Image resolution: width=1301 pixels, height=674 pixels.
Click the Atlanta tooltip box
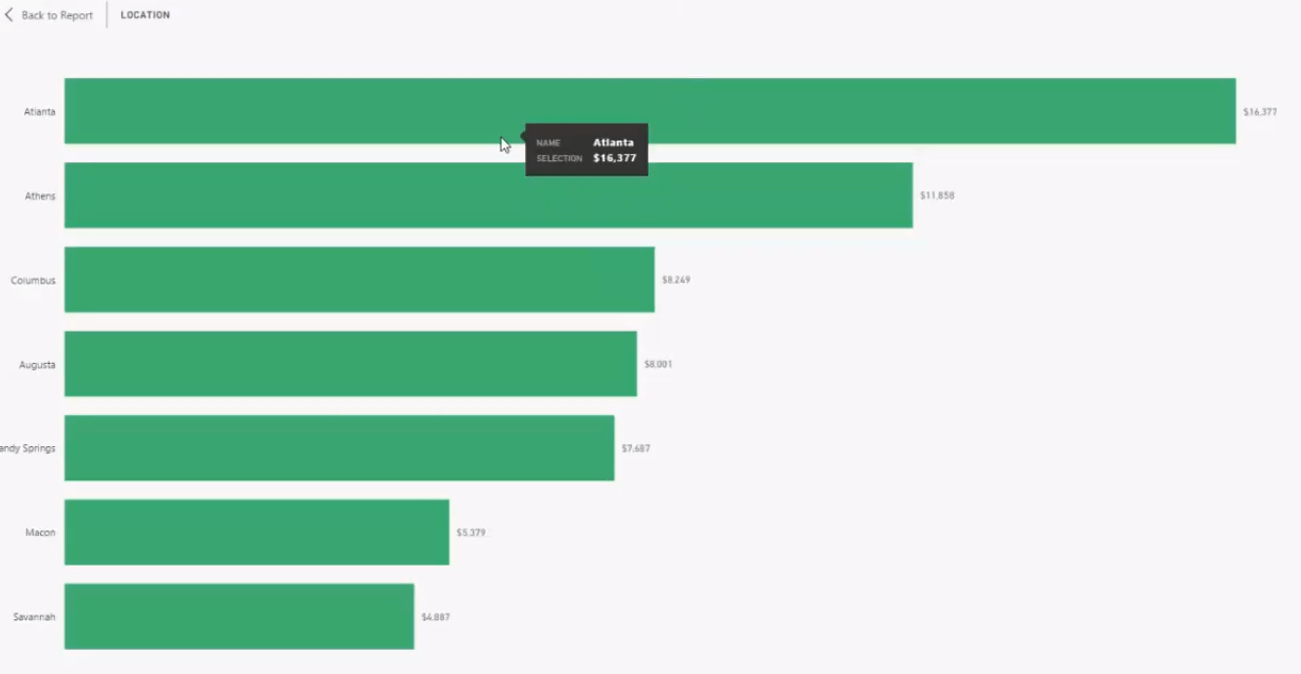point(587,150)
